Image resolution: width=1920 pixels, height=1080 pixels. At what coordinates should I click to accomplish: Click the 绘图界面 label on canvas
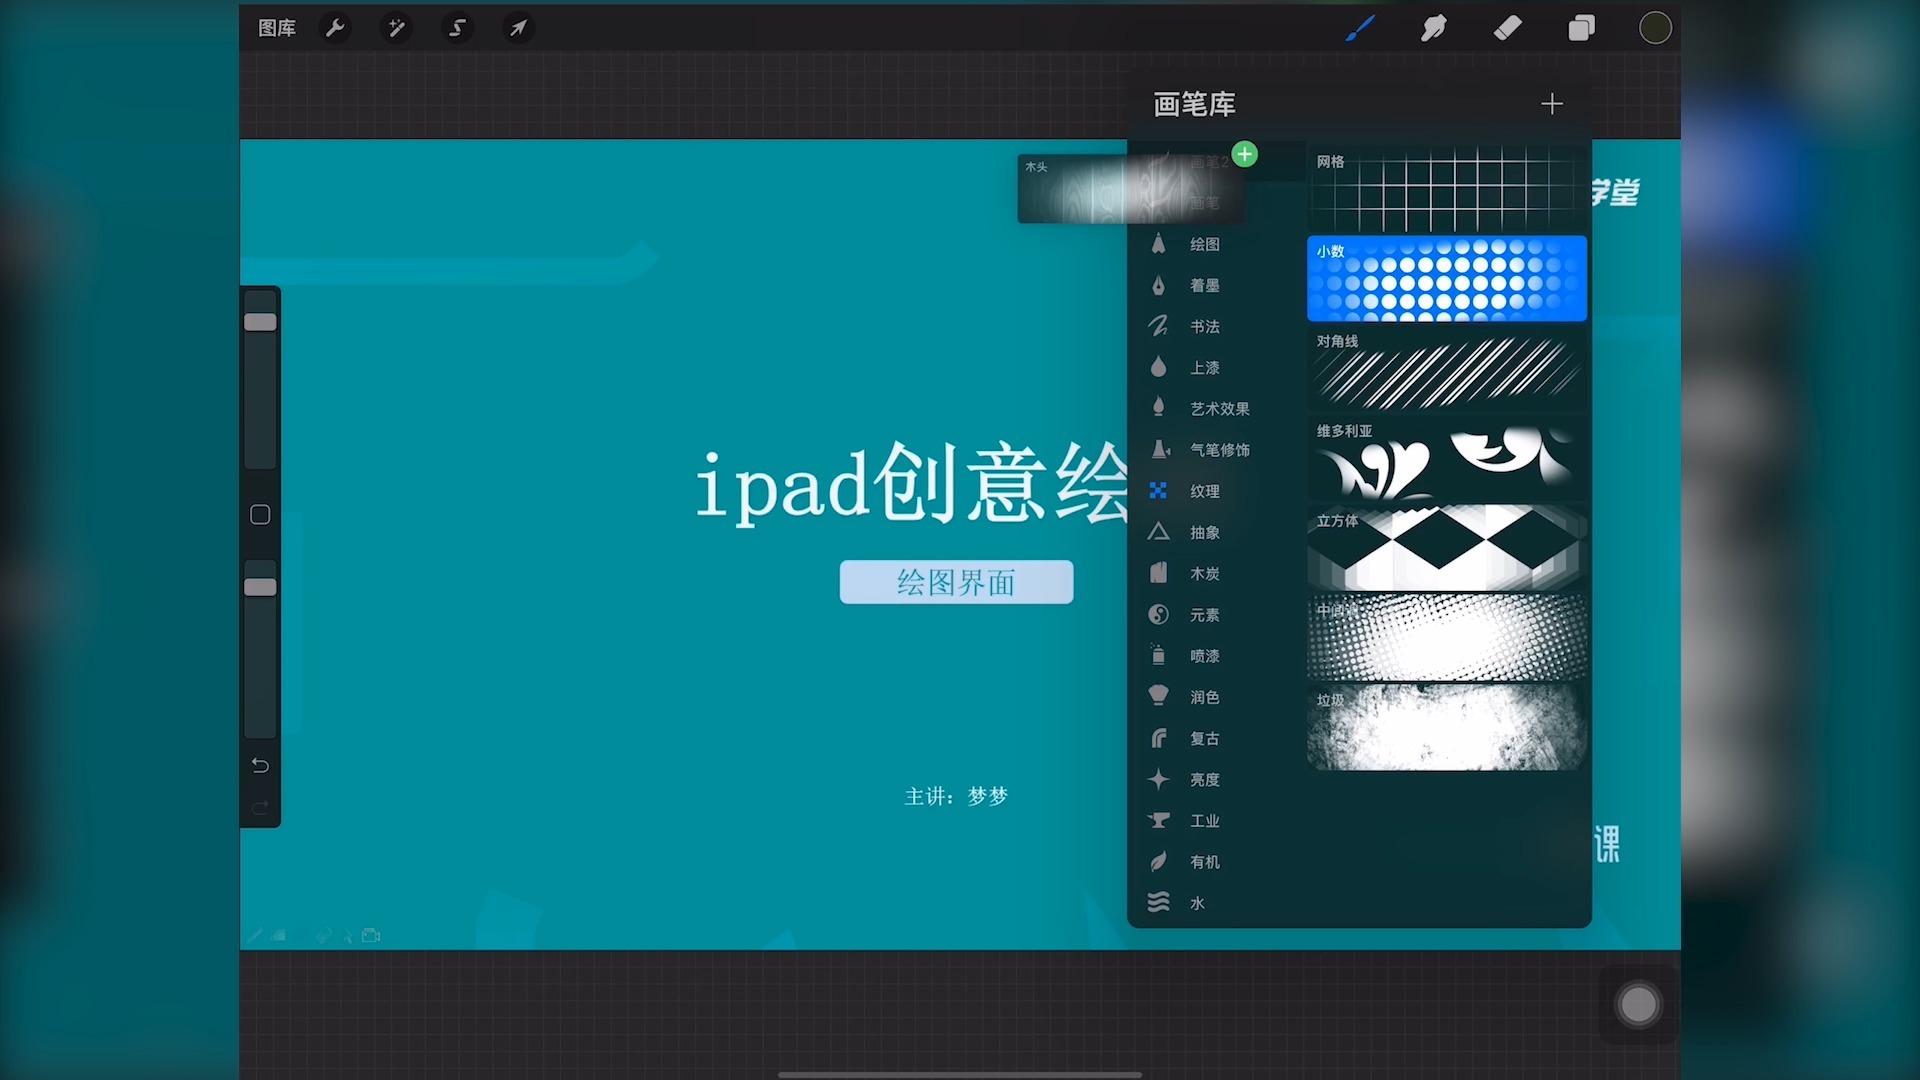(956, 582)
